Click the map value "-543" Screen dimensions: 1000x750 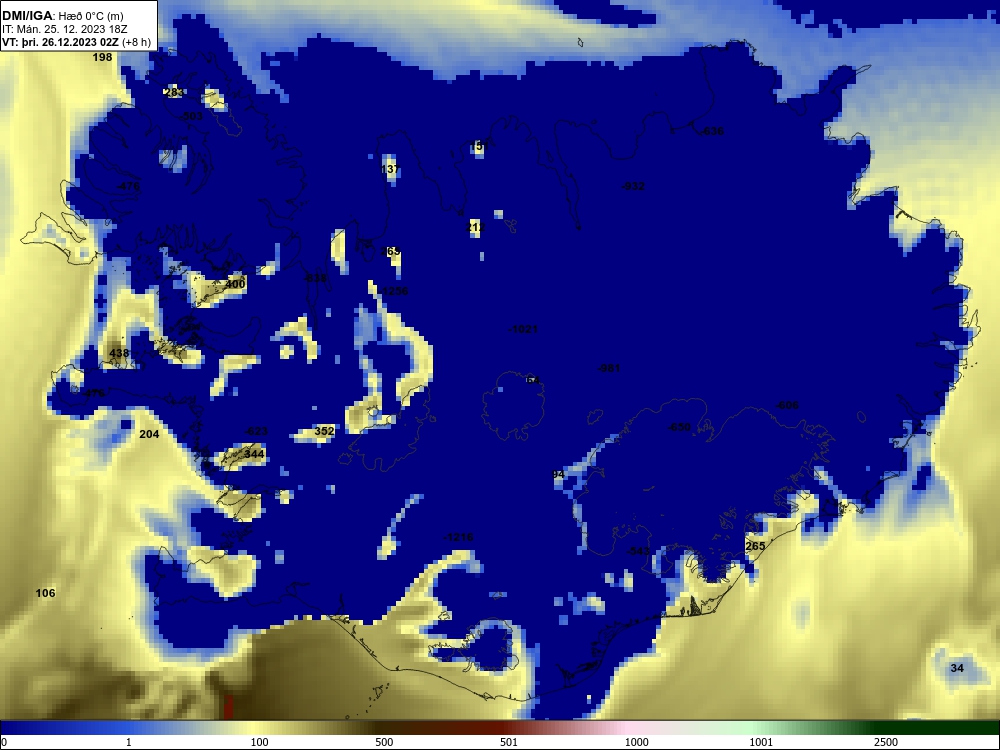(638, 551)
